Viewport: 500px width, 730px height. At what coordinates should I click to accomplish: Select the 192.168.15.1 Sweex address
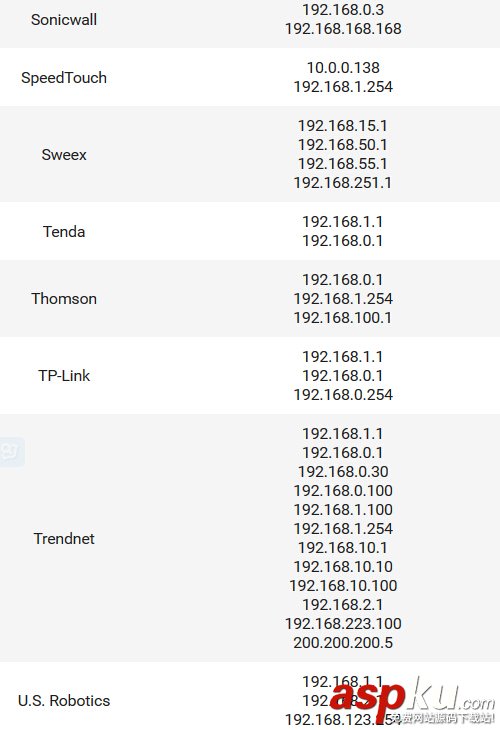tap(343, 125)
